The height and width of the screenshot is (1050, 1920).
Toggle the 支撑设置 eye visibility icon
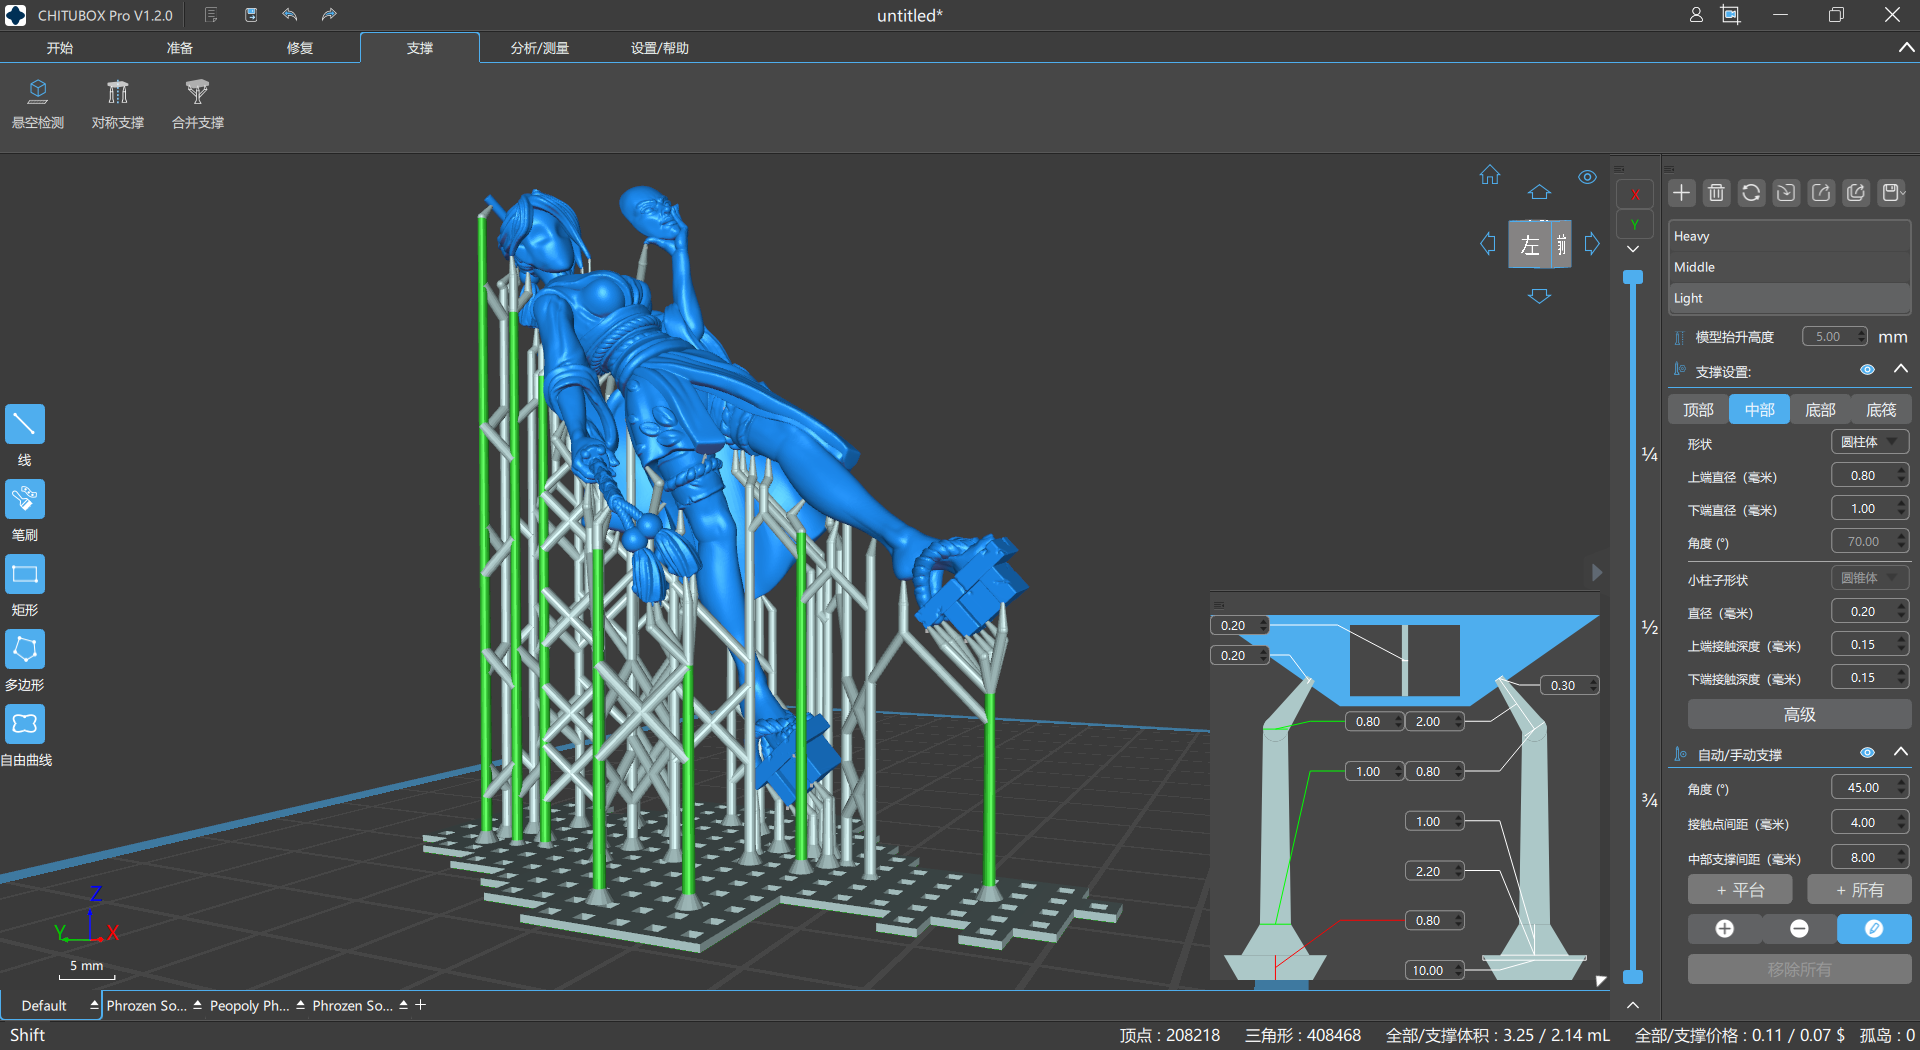[1867, 370]
